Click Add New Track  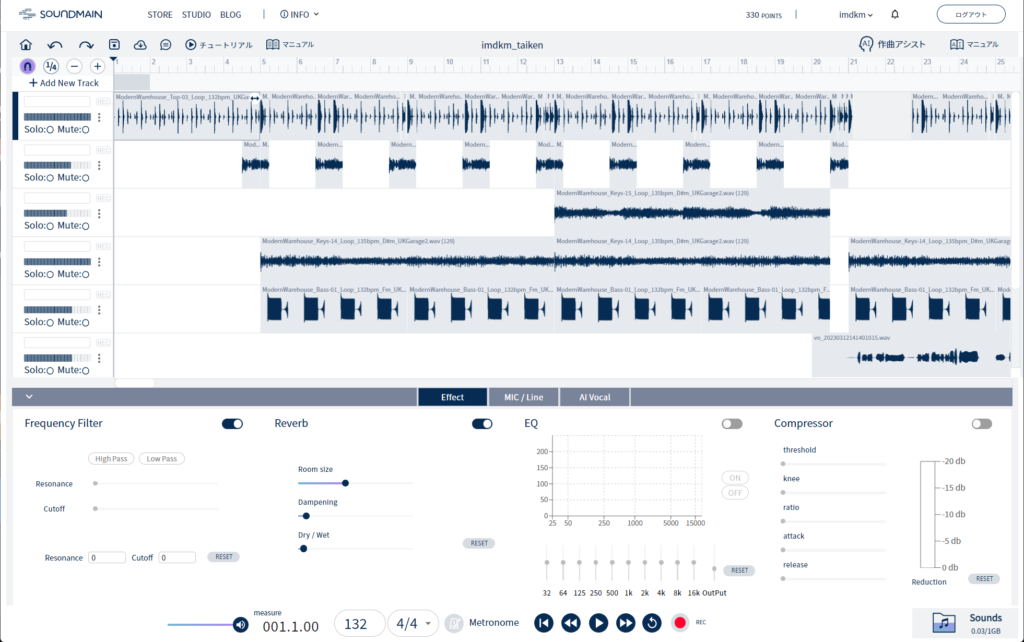pos(63,82)
